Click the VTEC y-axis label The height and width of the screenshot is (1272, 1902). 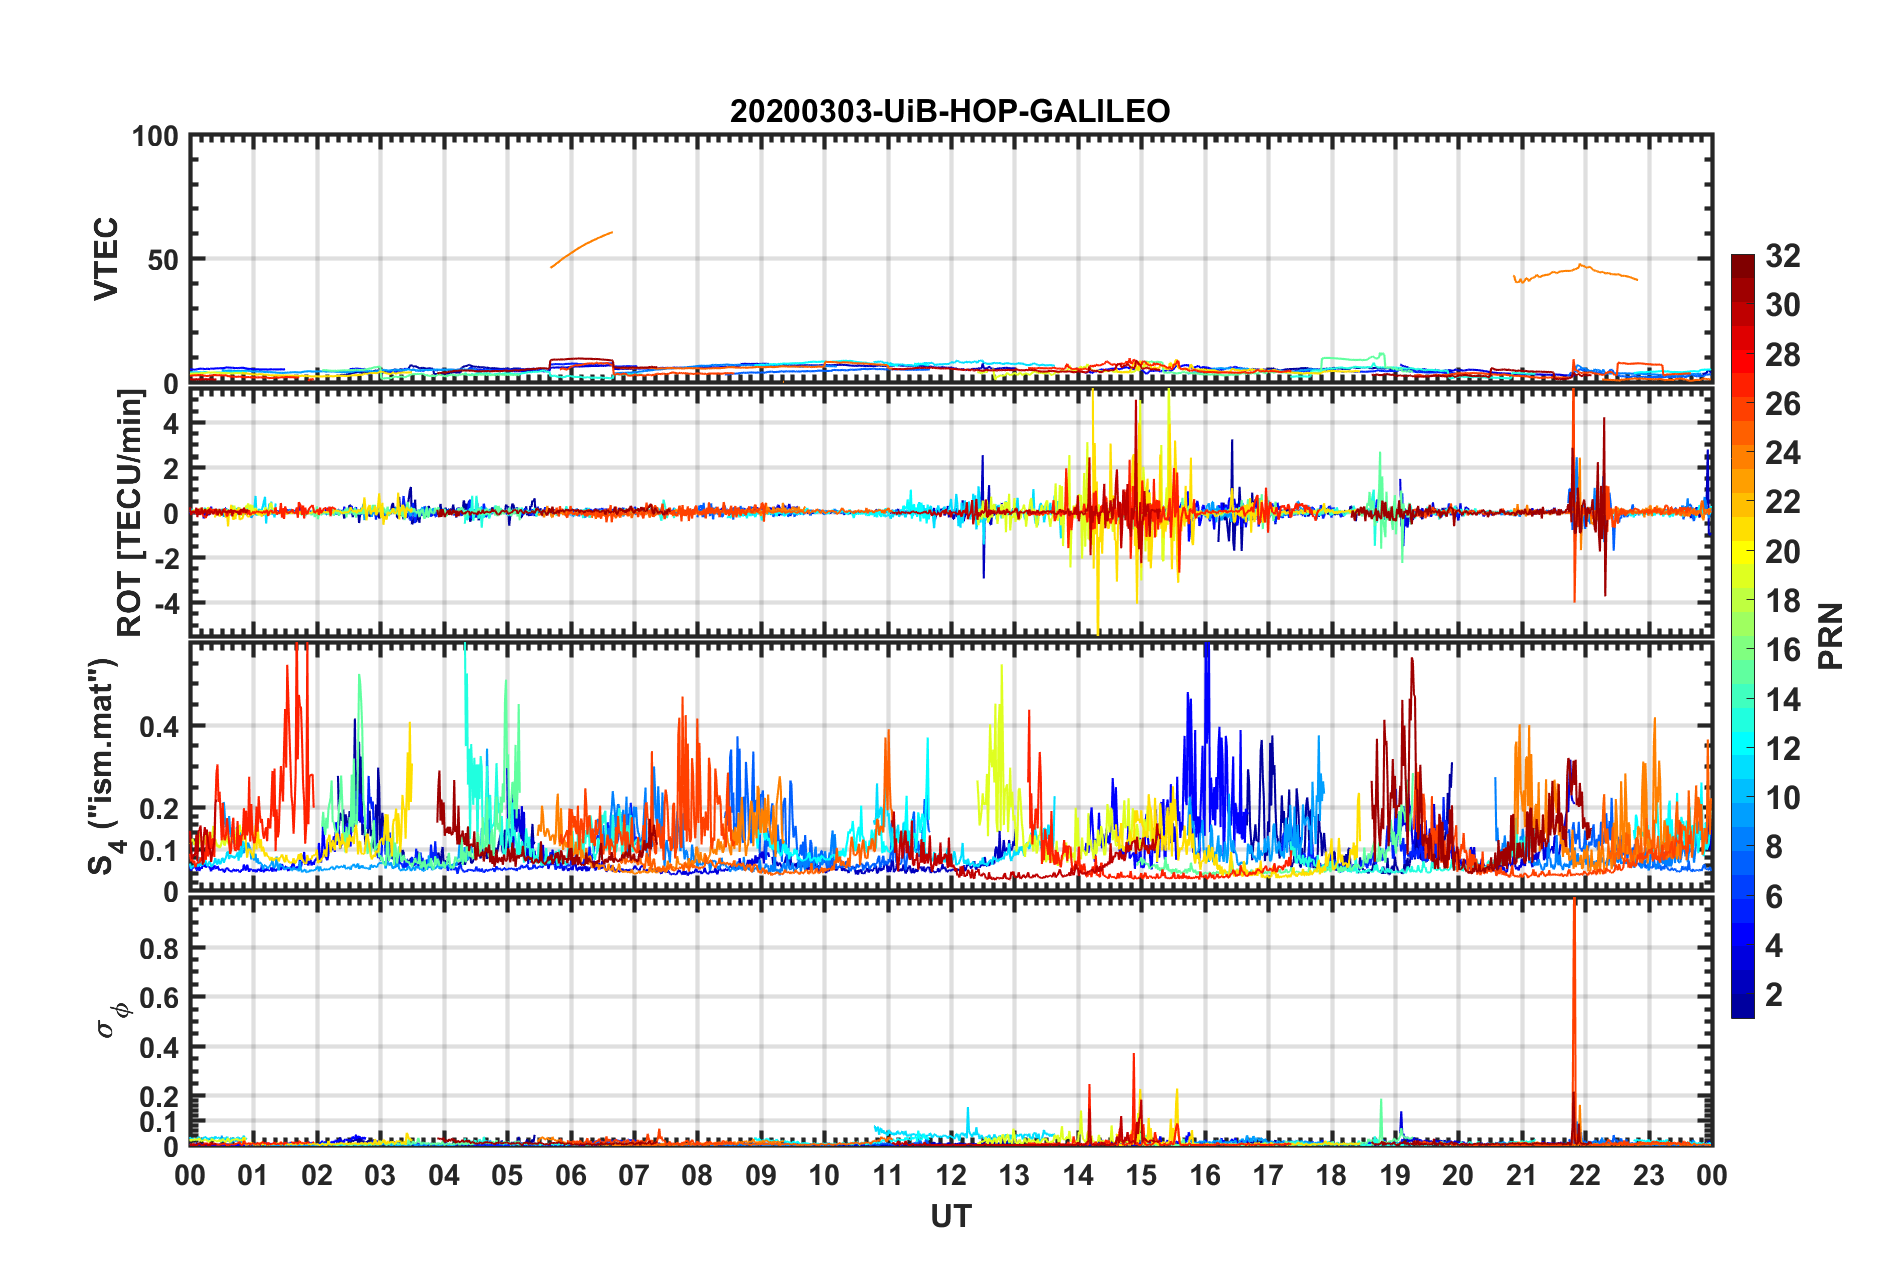[106, 258]
